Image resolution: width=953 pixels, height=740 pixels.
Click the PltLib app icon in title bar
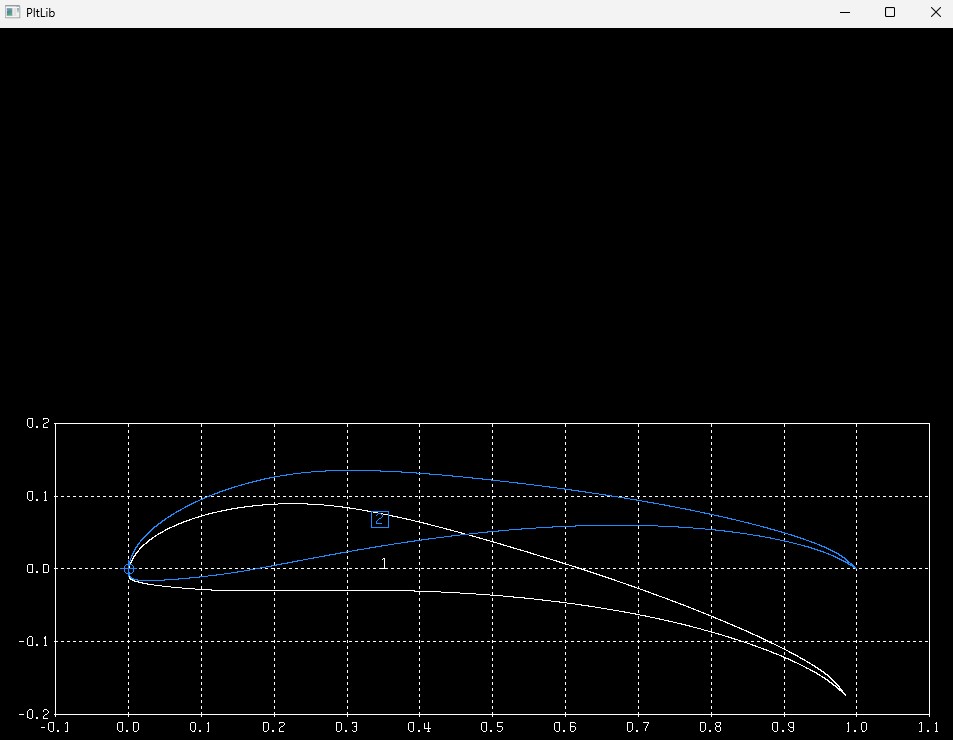tap(12, 12)
